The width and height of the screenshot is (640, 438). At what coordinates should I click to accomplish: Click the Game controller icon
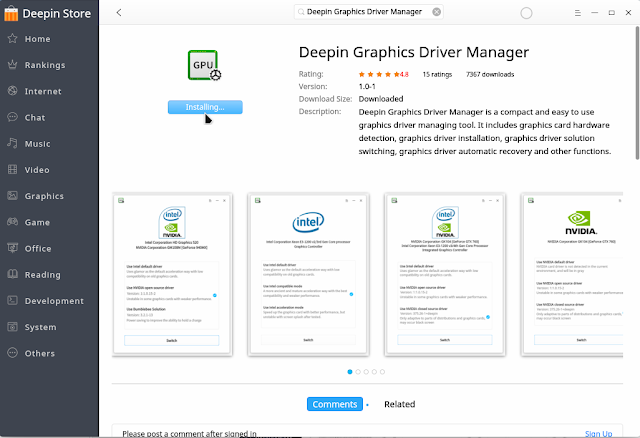pyautogui.click(x=13, y=222)
